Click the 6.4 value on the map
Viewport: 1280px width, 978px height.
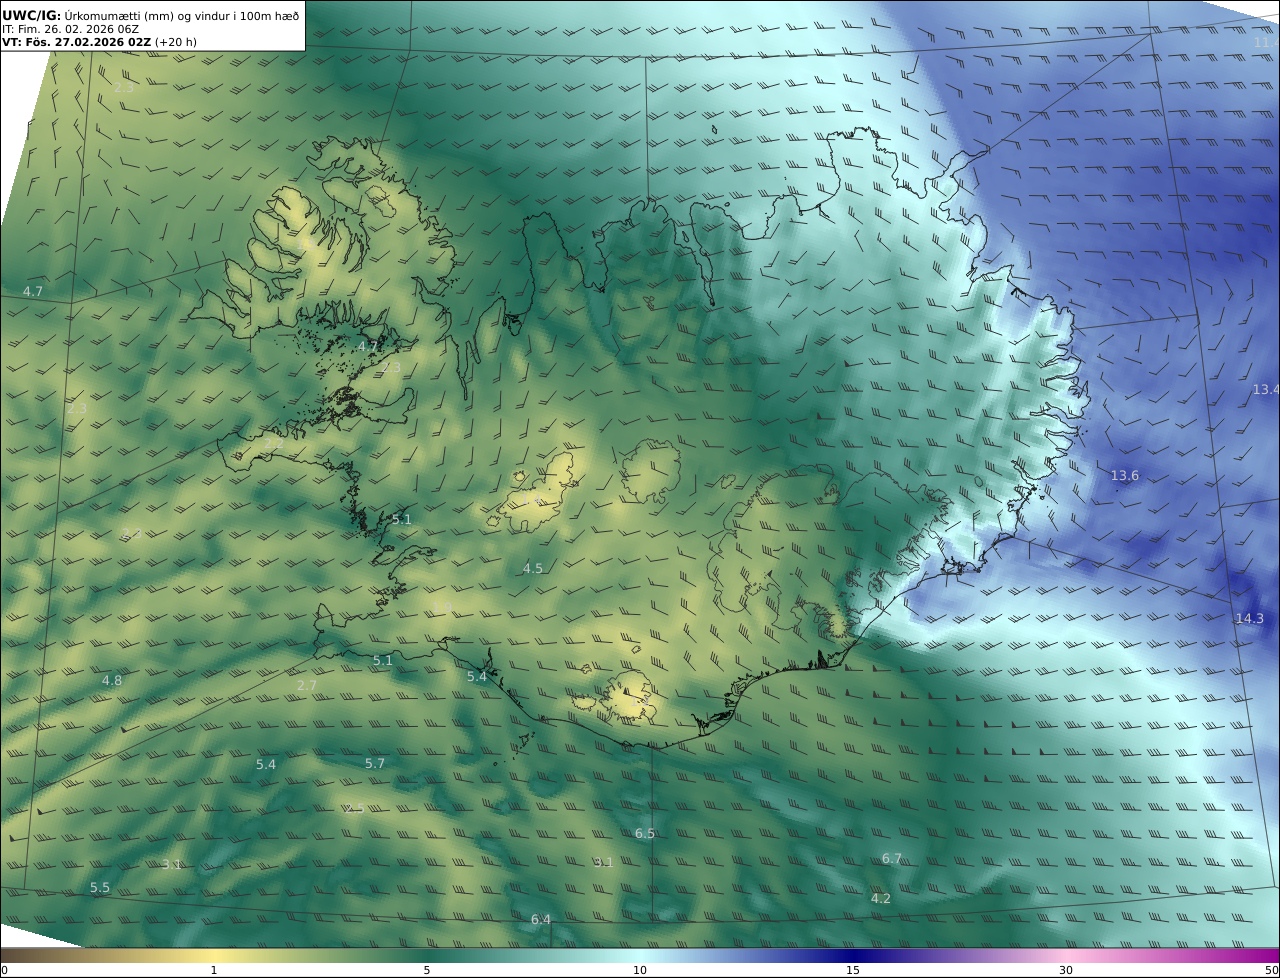(x=541, y=919)
